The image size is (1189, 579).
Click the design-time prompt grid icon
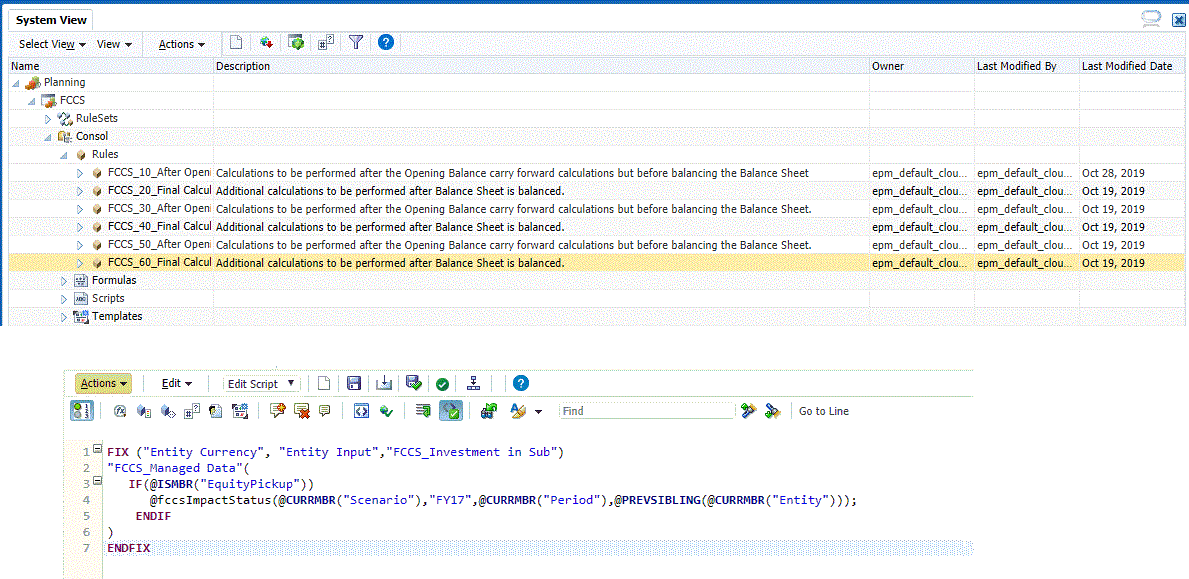pyautogui.click(x=240, y=411)
